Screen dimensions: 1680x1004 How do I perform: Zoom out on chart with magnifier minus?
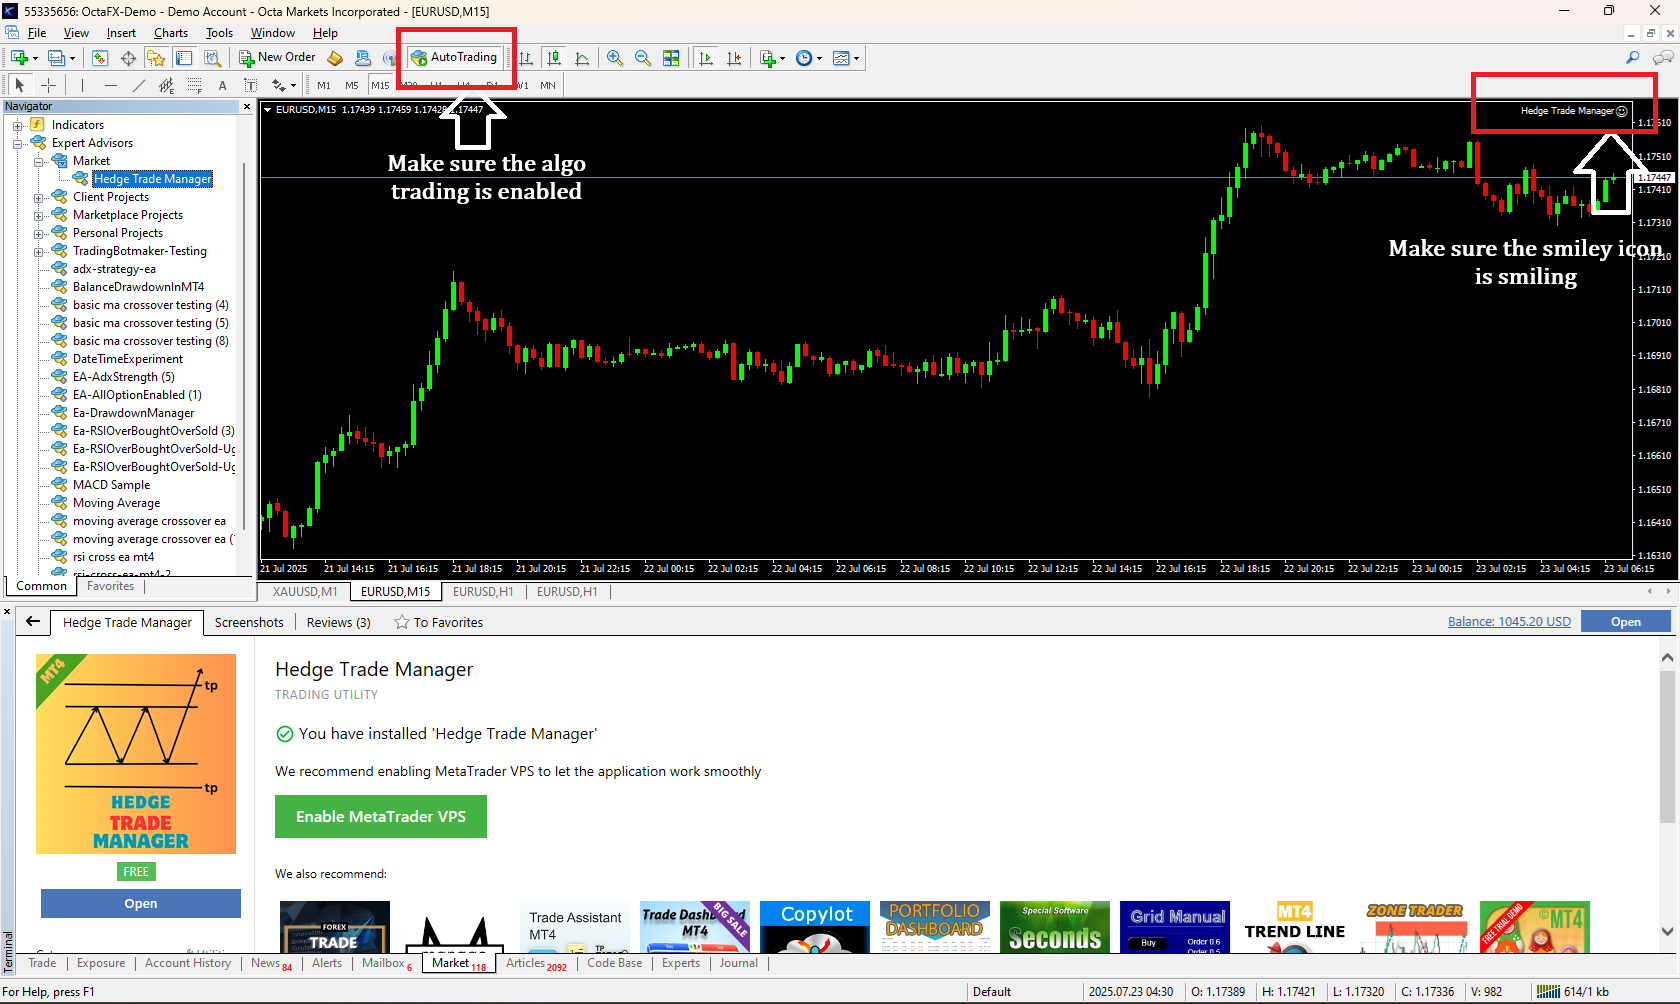pyautogui.click(x=643, y=58)
